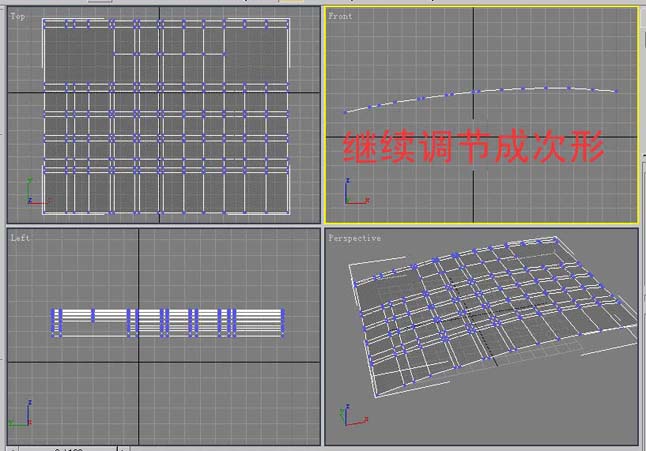Select the curved spline in Front viewport

[480, 99]
